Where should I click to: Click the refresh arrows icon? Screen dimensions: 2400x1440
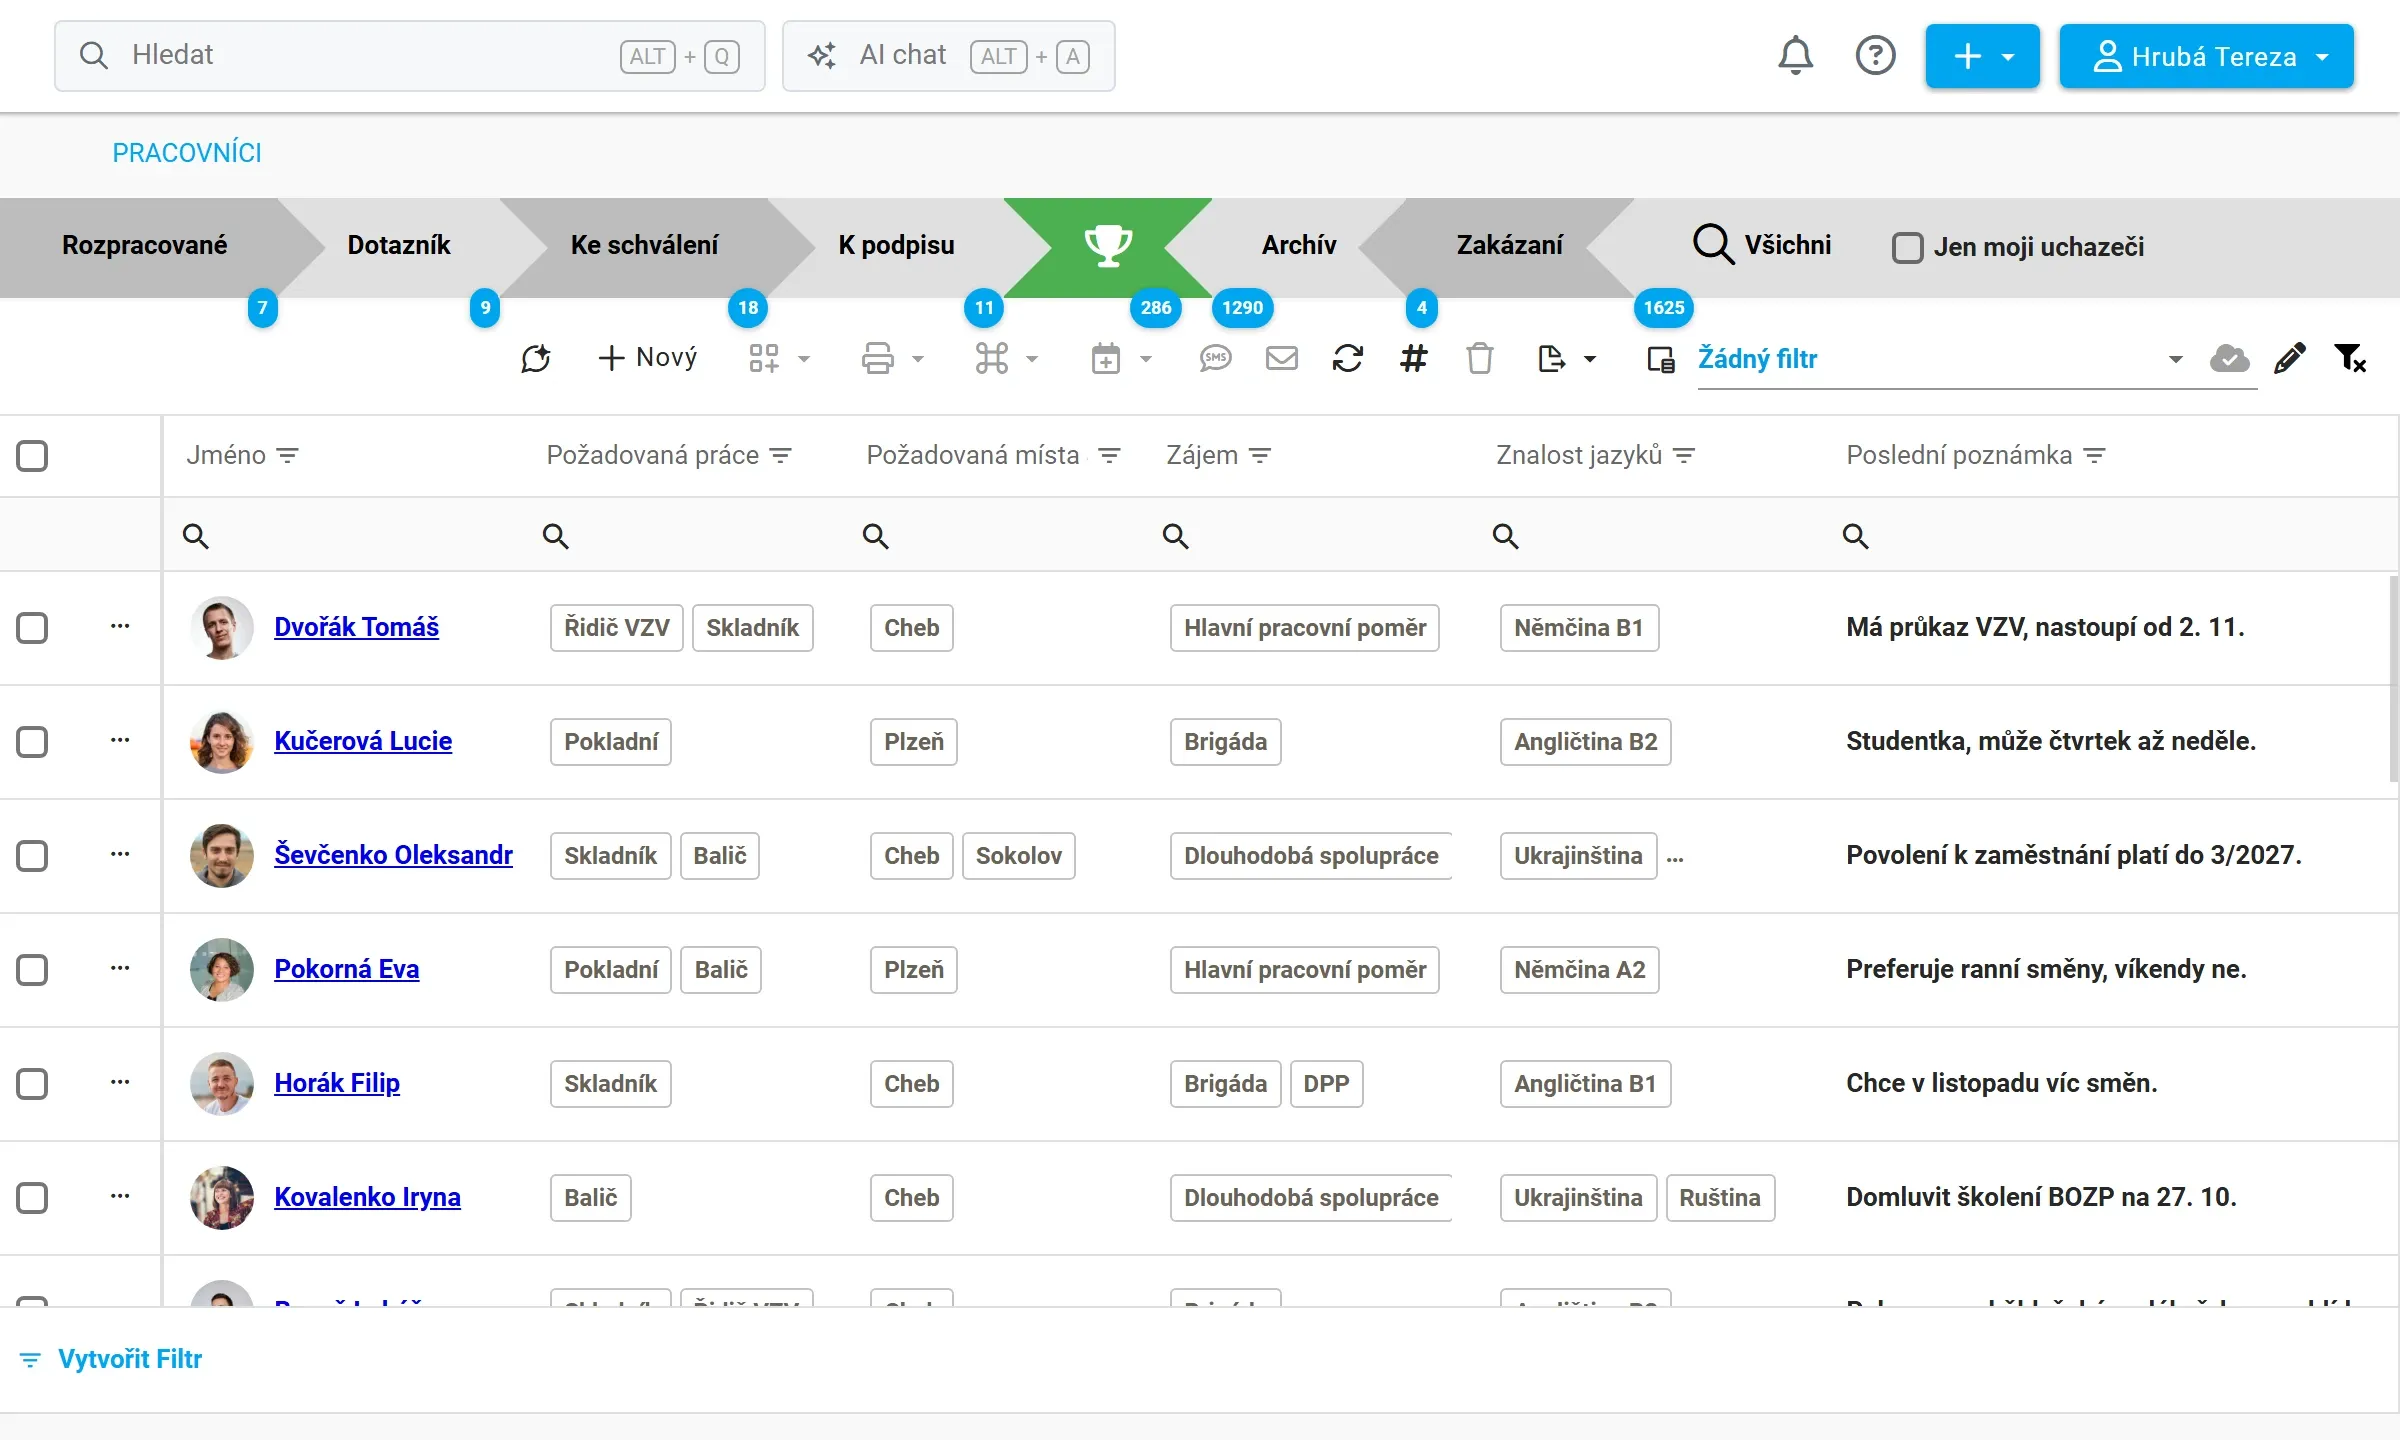click(1347, 358)
